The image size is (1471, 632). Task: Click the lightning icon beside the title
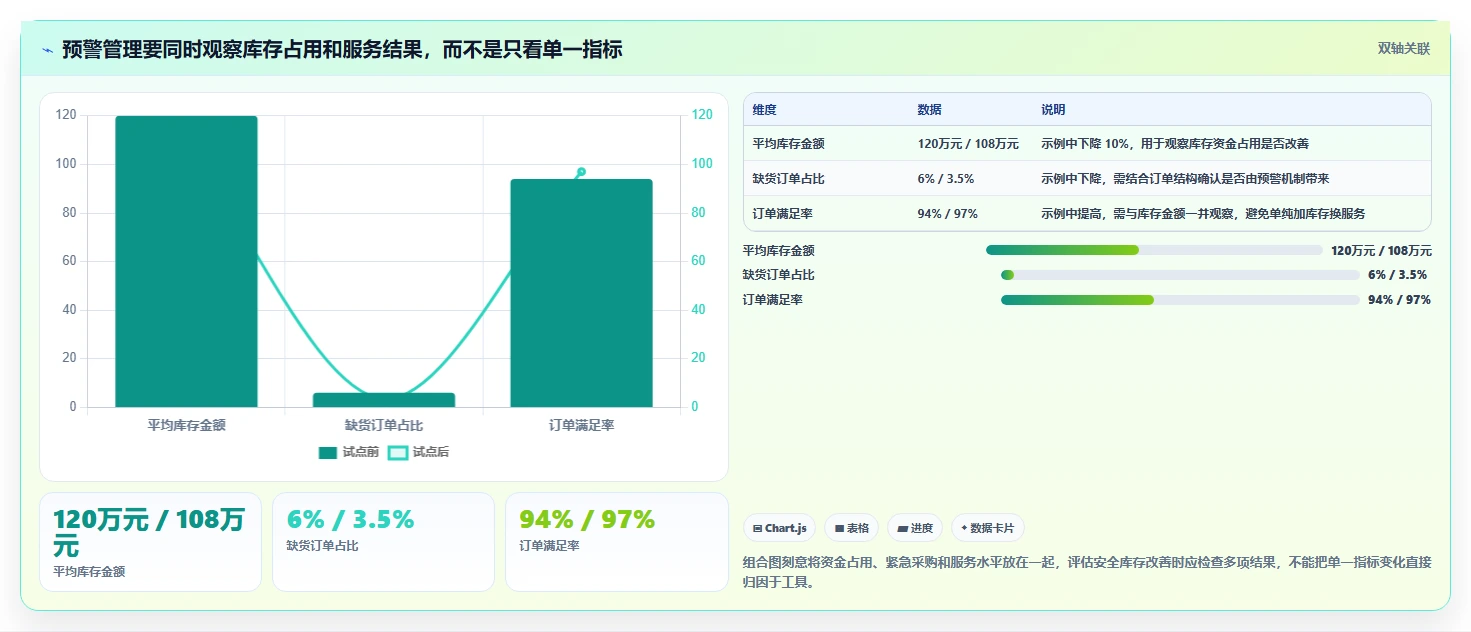tap(47, 49)
